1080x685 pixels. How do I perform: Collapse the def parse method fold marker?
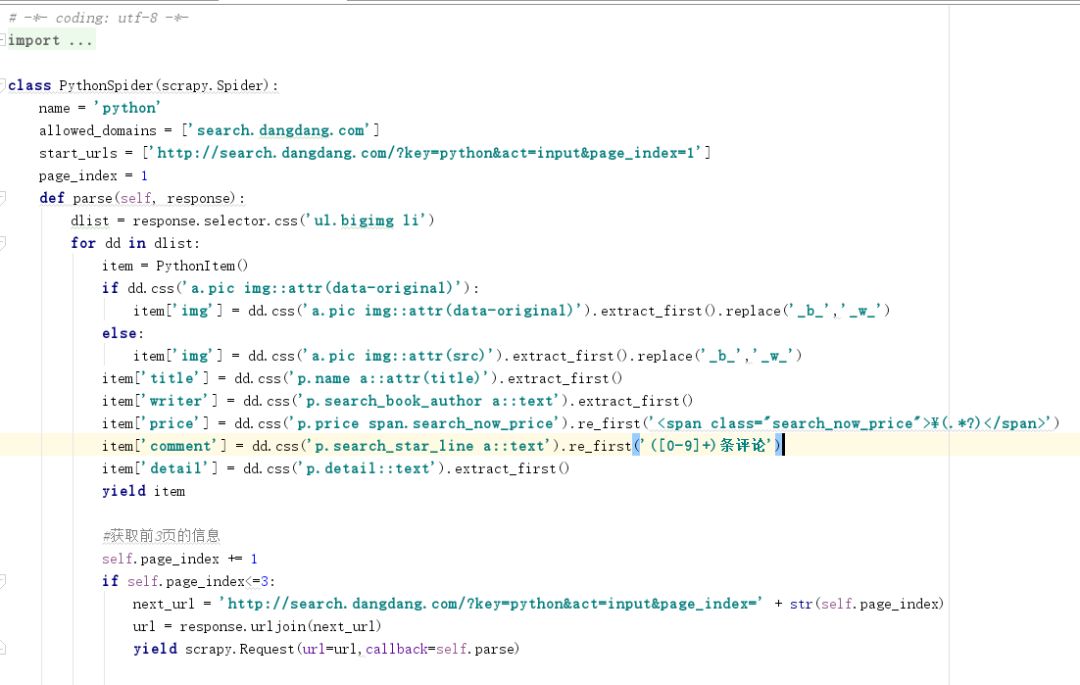[x=3, y=198]
